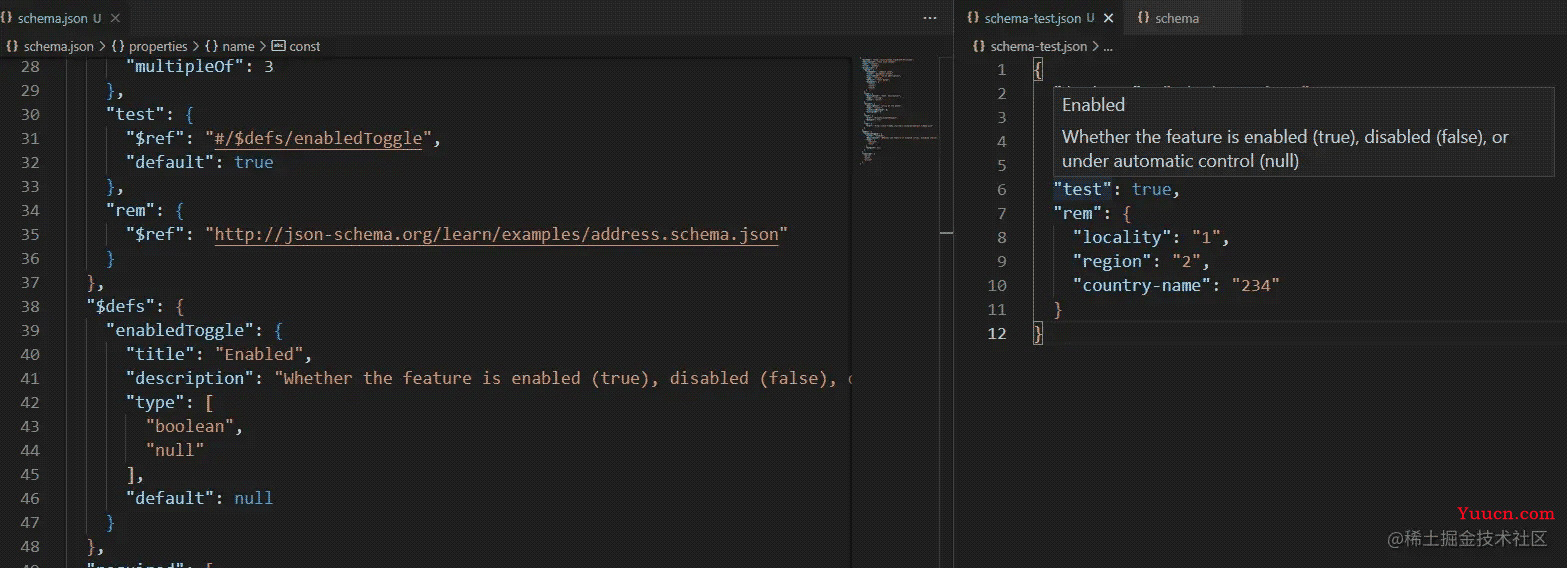Click the "enabledToggle" key on line 39
The image size is (1567, 568).
point(180,330)
